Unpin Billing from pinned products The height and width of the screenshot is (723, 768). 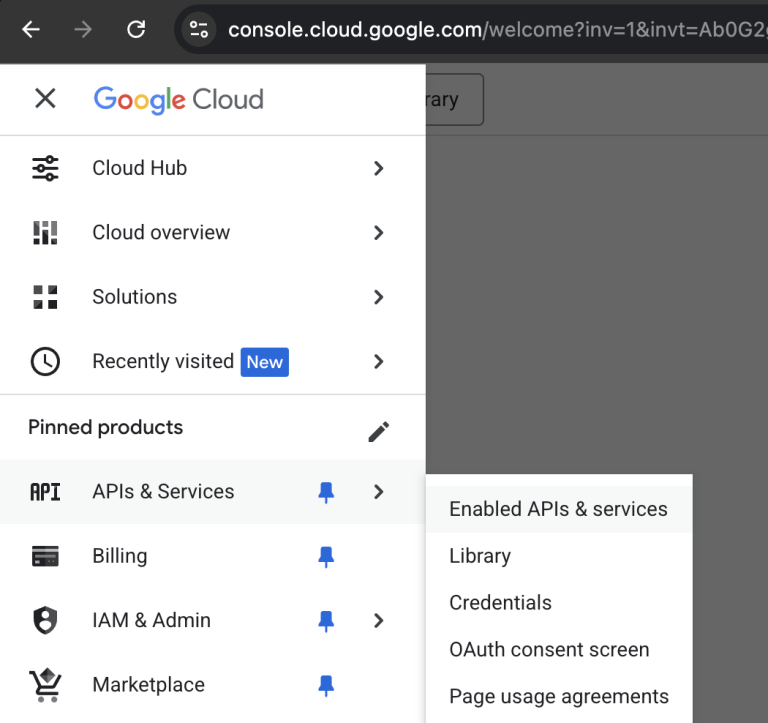pyautogui.click(x=326, y=556)
